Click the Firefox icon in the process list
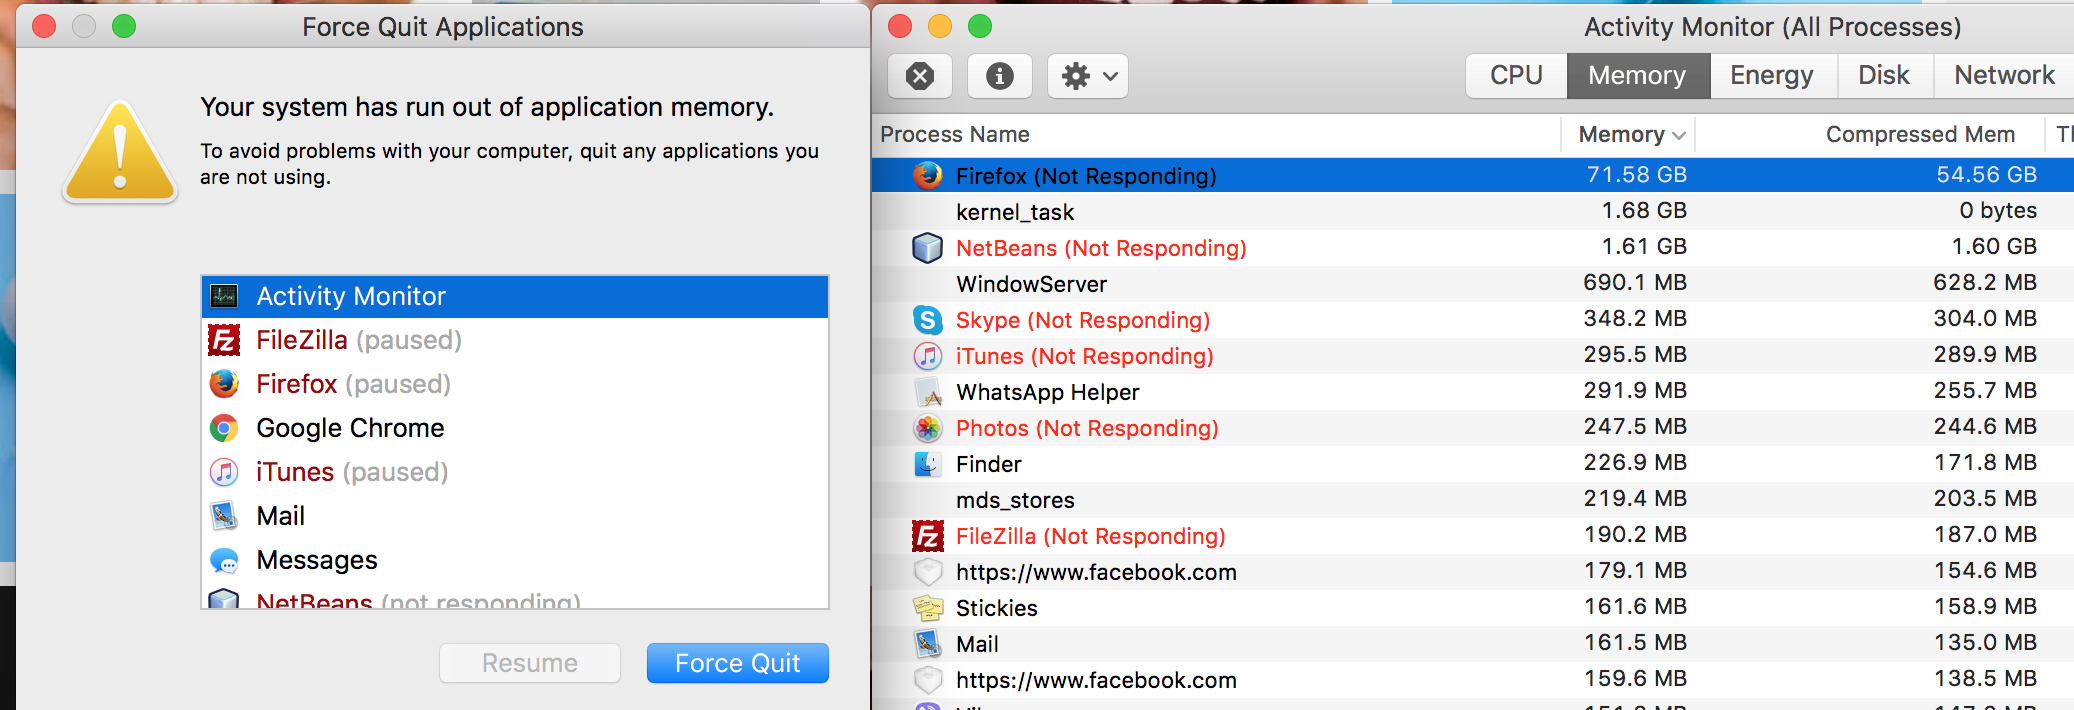Image resolution: width=2074 pixels, height=710 pixels. pos(928,175)
